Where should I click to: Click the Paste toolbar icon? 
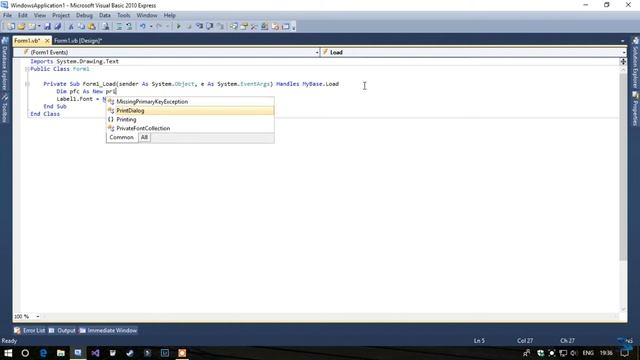(x=91, y=27)
